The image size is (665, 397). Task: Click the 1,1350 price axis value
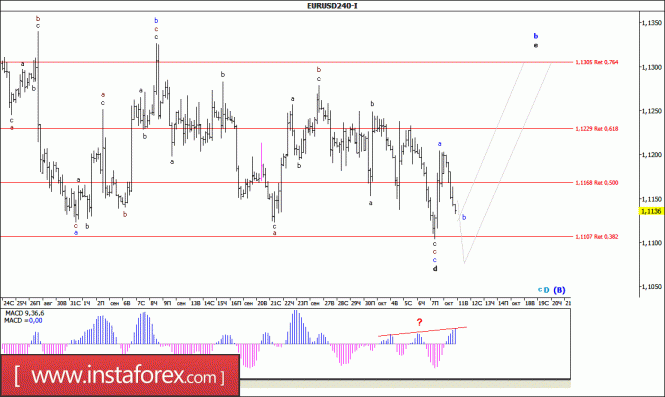click(x=652, y=23)
